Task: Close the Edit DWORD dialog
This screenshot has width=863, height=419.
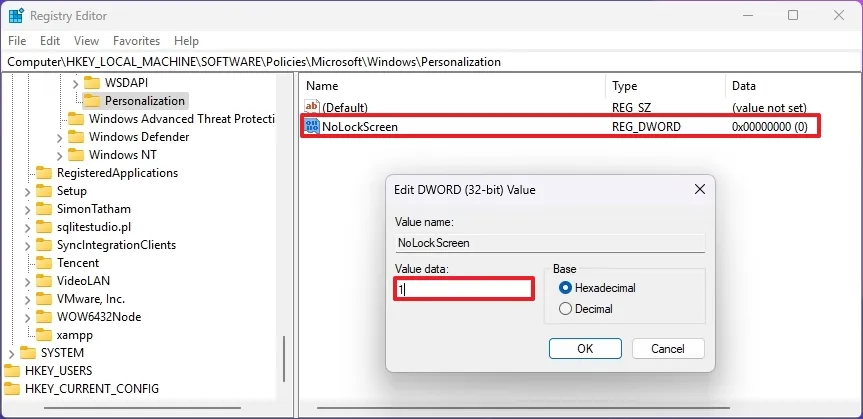Action: coord(699,189)
